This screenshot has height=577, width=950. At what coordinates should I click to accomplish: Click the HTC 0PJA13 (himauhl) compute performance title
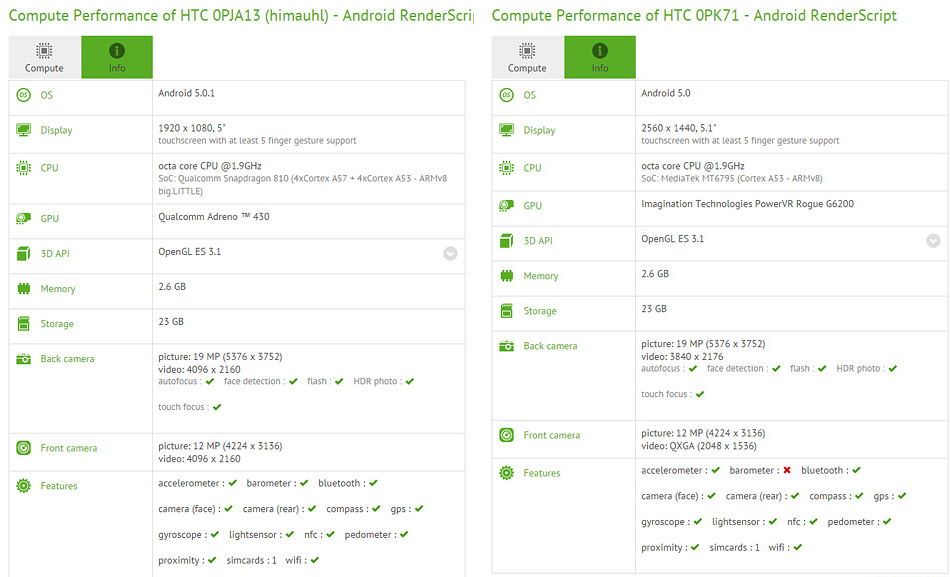point(241,16)
